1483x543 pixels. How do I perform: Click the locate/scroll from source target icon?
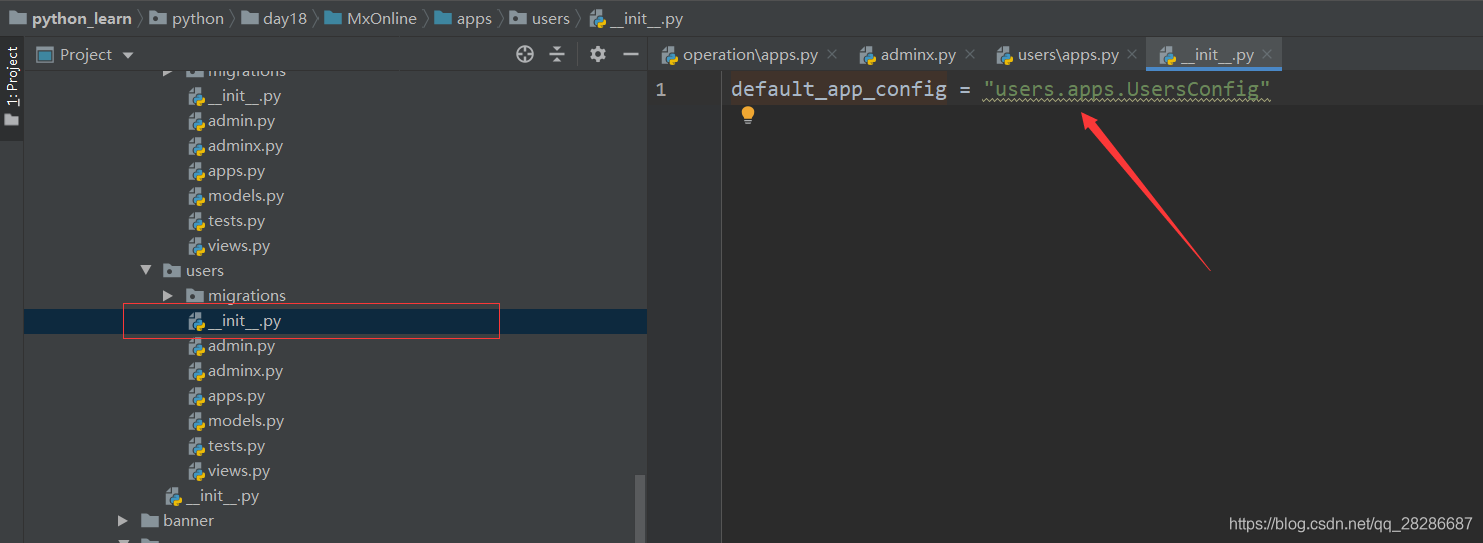(x=525, y=54)
